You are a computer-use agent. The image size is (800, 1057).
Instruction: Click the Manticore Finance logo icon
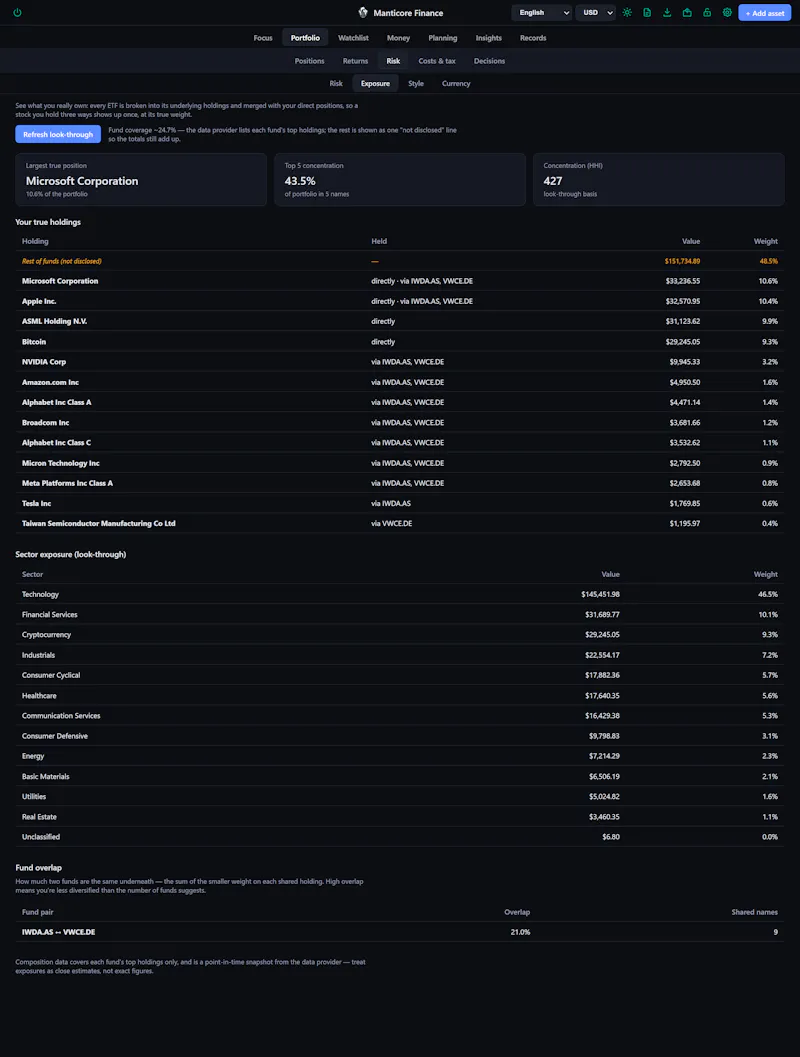(x=363, y=12)
